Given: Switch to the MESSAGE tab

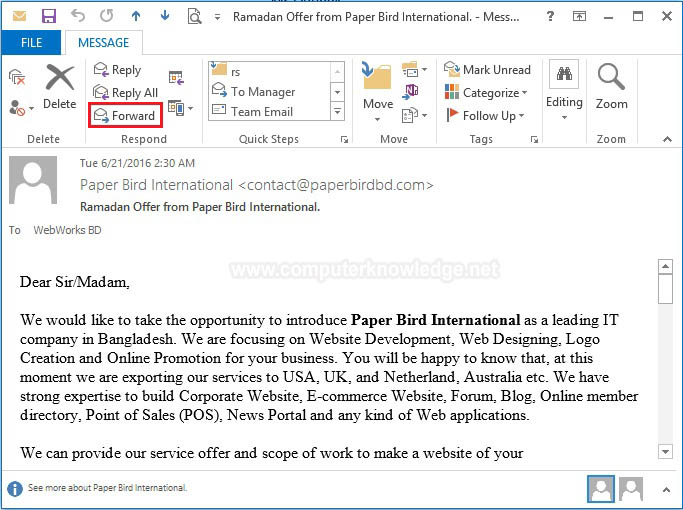Looking at the screenshot, I should tap(104, 43).
